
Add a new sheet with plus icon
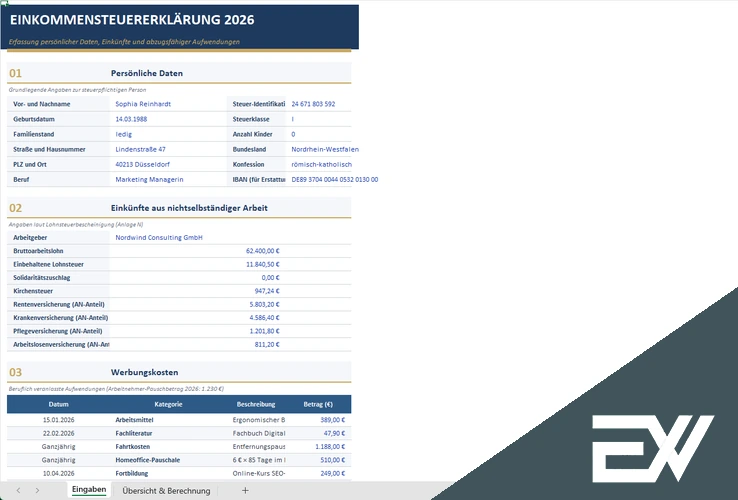[245, 491]
